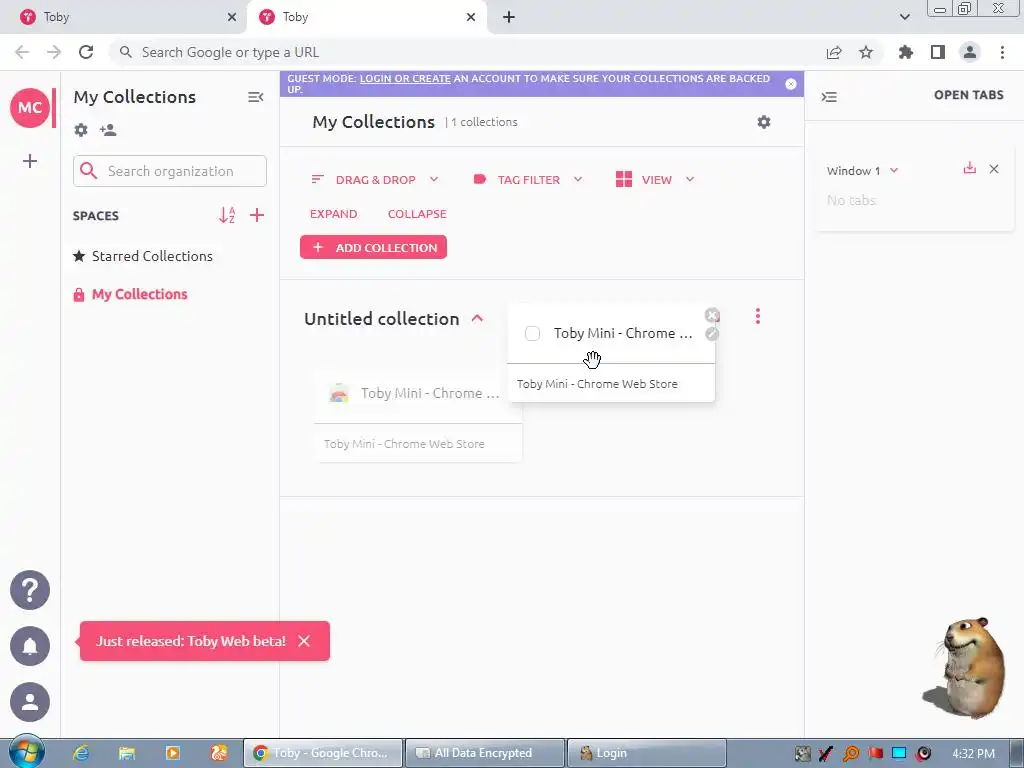1024x768 pixels.
Task: Close the second Toby tab
Action: (x=471, y=17)
